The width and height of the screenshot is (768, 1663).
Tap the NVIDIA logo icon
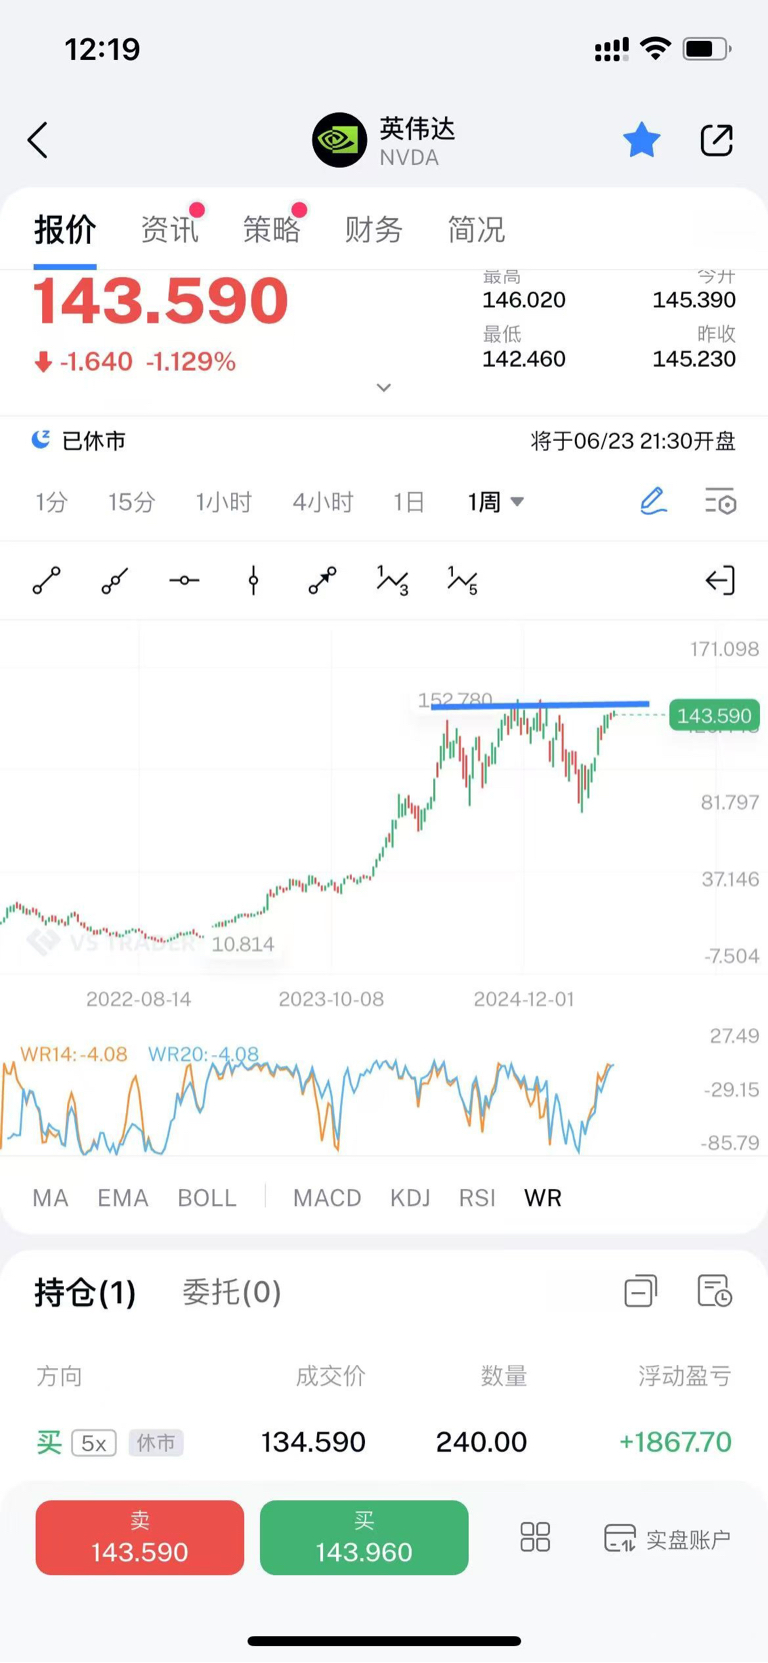click(x=339, y=140)
